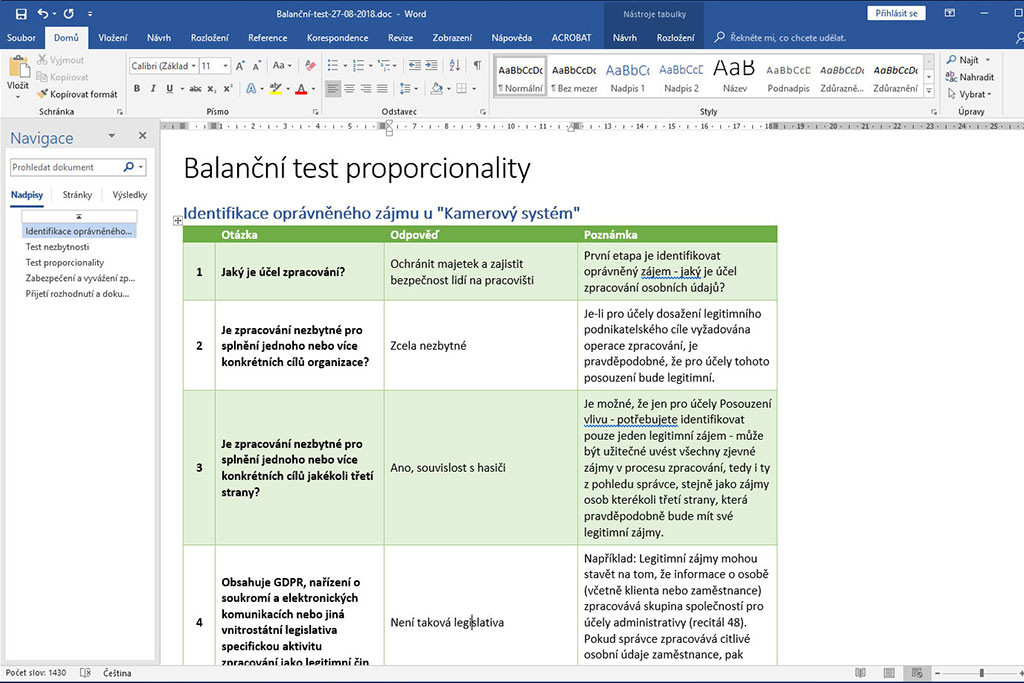This screenshot has width=1024, height=683.
Task: Redo the last action
Action: [69, 14]
